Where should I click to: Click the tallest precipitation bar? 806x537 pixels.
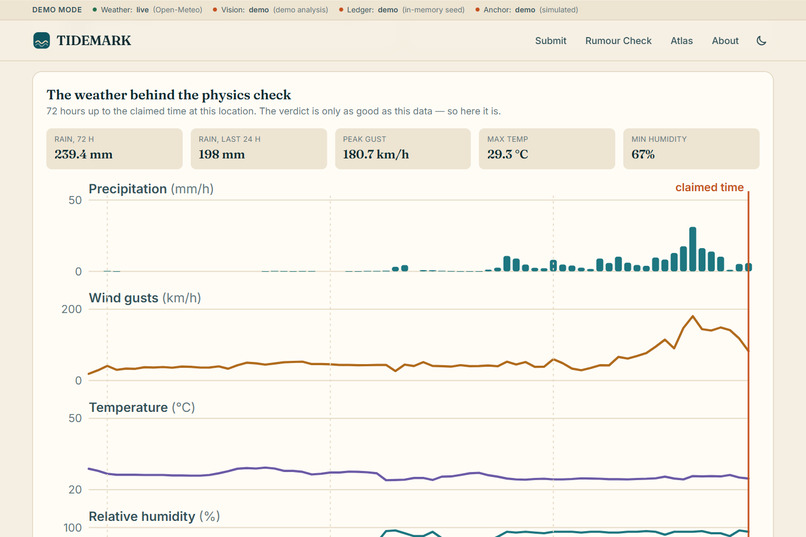692,249
